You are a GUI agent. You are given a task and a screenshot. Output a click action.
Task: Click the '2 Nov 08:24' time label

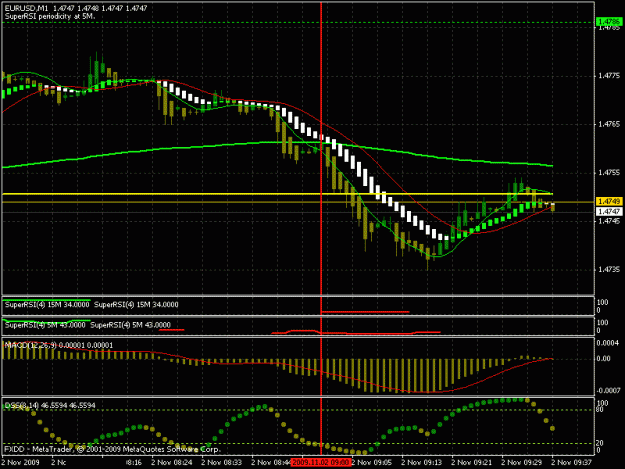(x=172, y=463)
